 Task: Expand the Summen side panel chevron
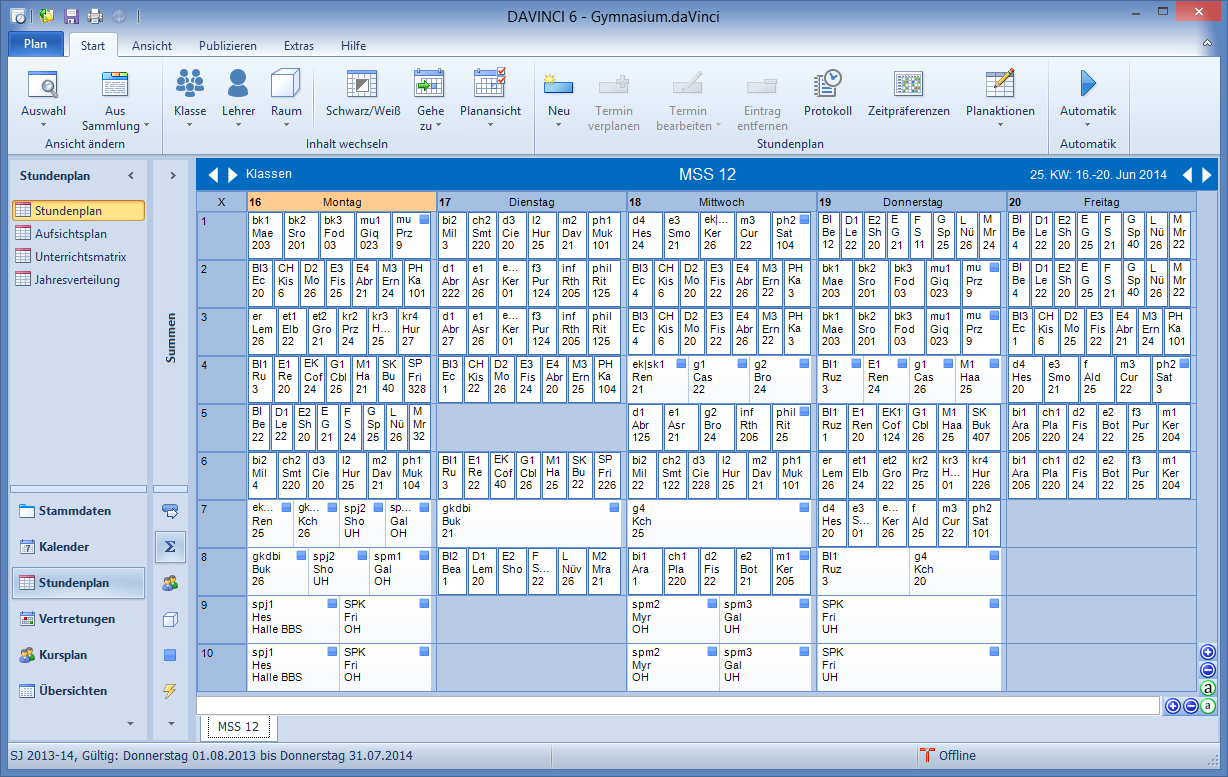172,176
